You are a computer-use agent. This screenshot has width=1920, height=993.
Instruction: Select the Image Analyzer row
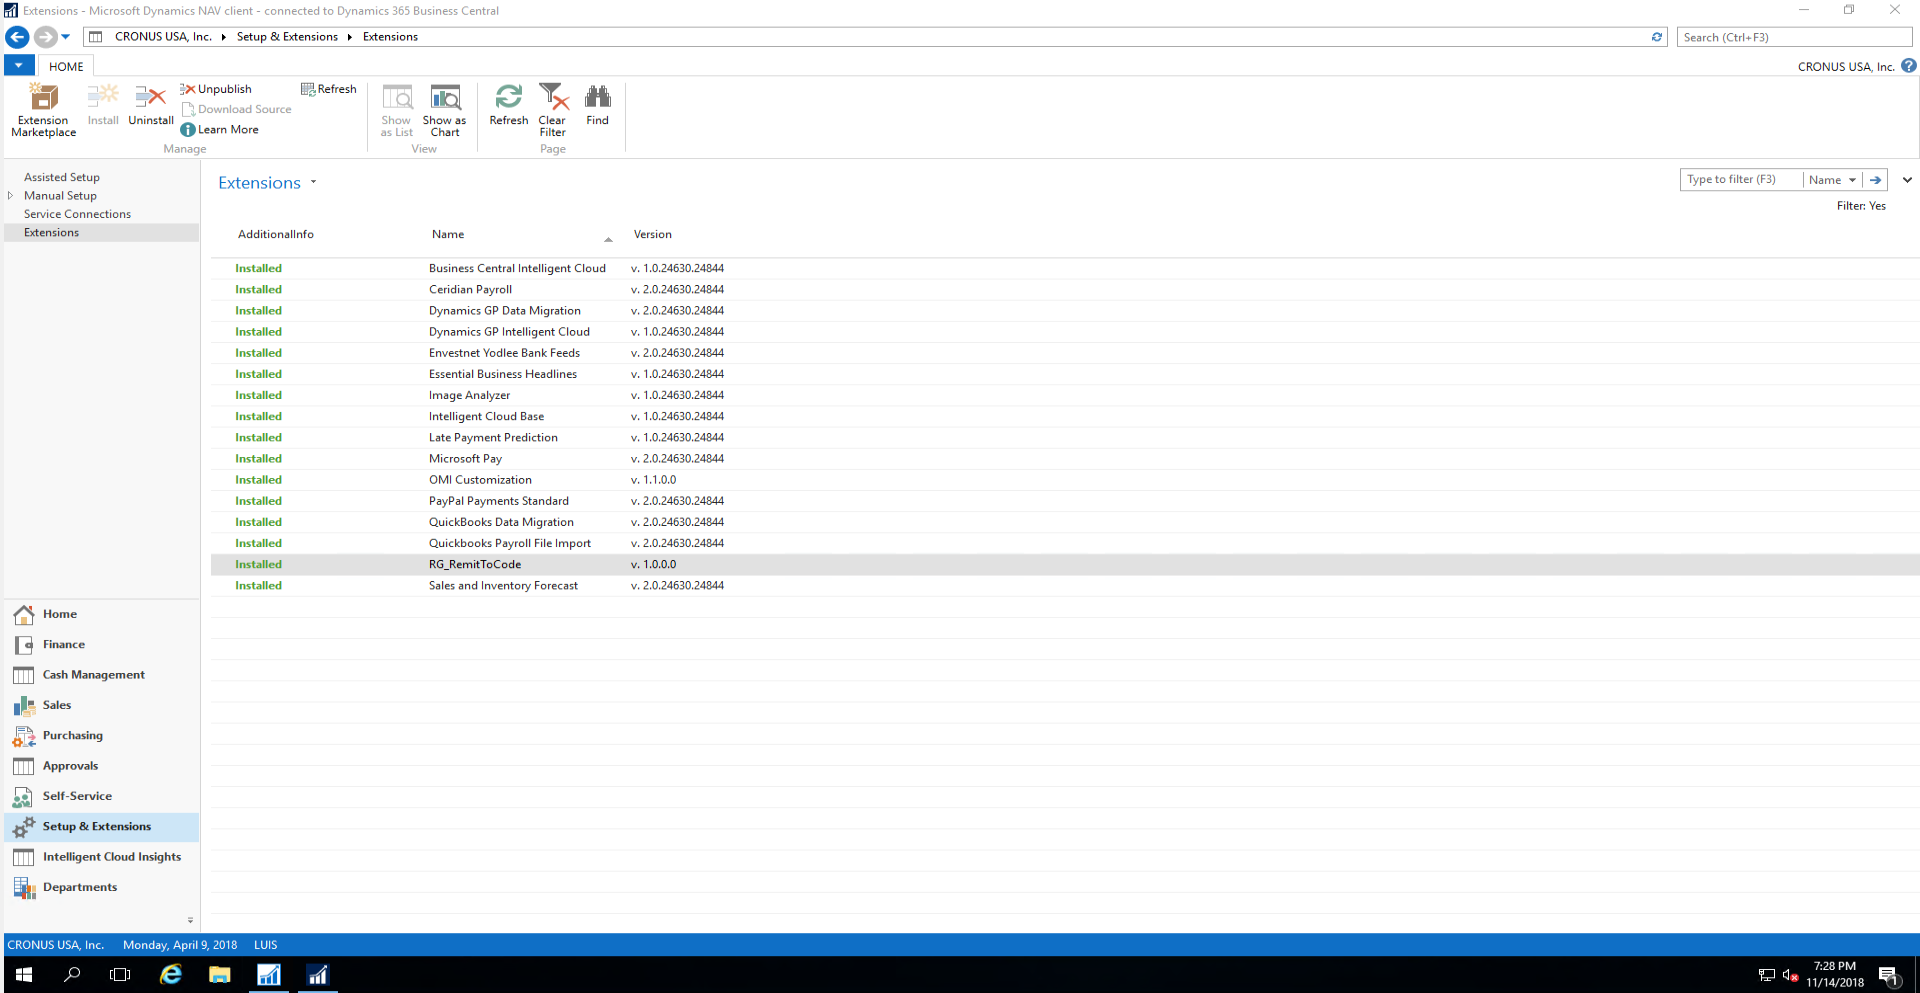1065,395
